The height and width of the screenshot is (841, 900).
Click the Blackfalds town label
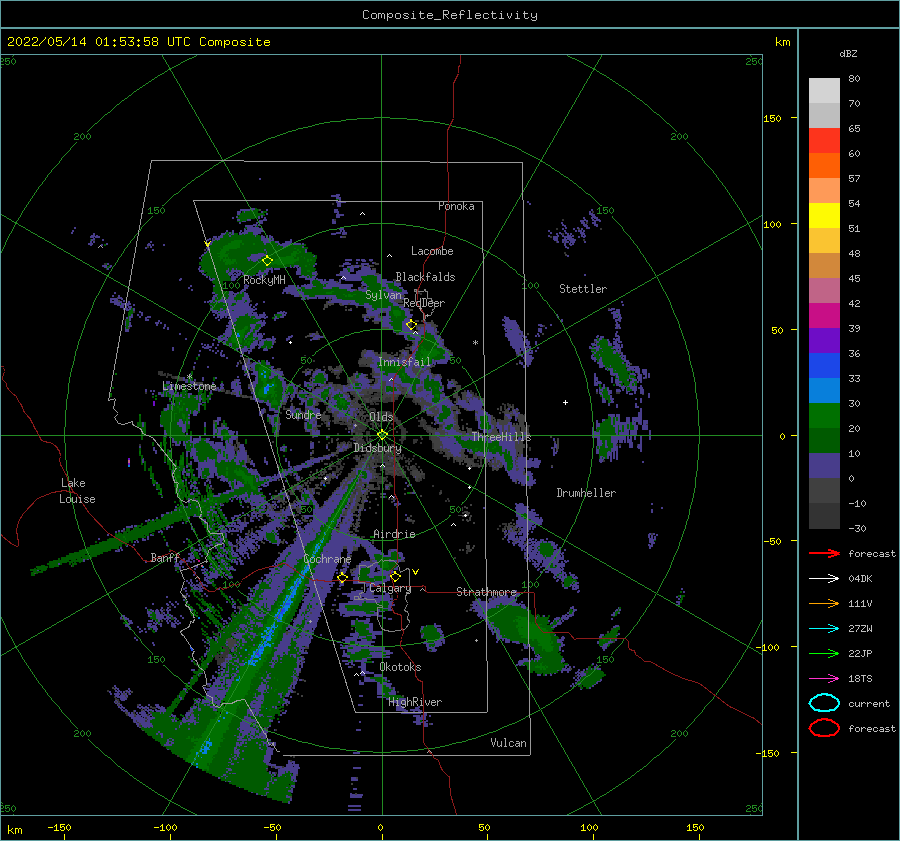425,277
